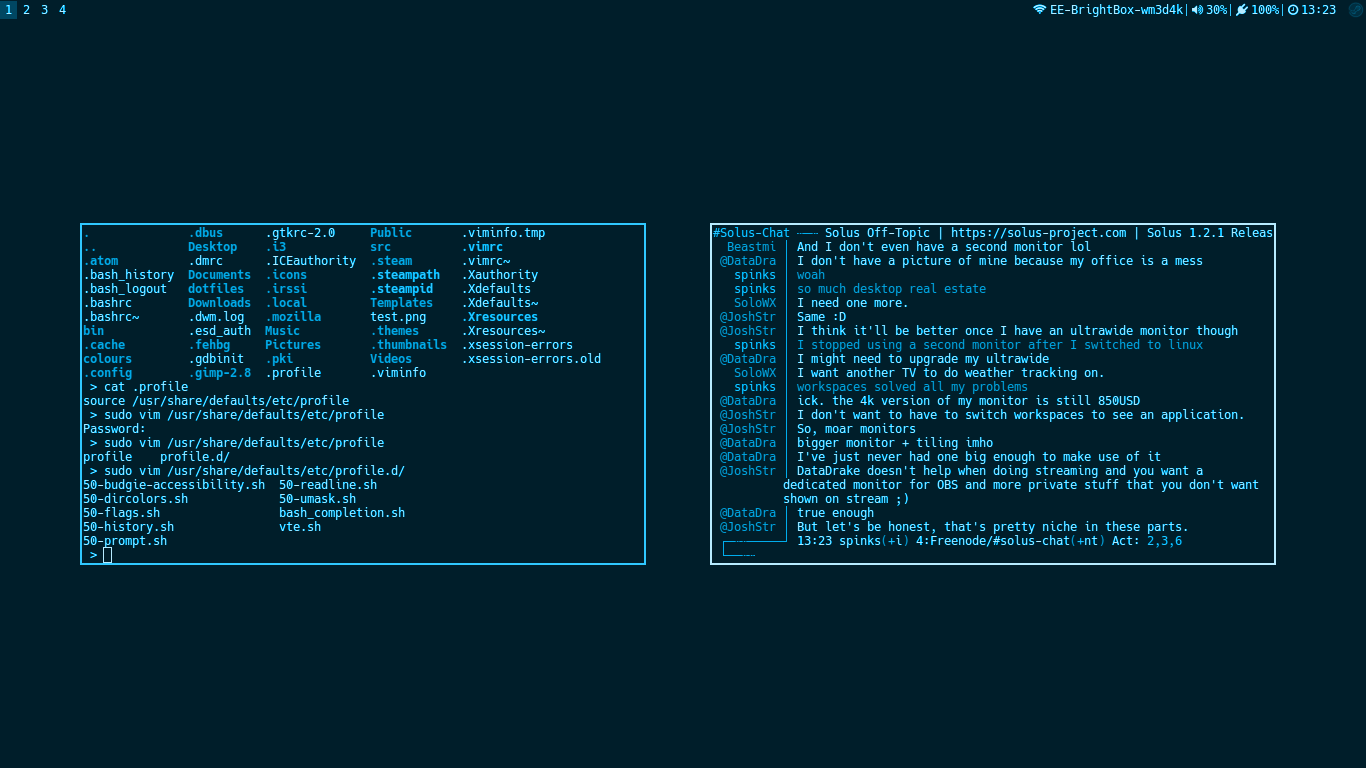The height and width of the screenshot is (768, 1366).
Task: Click the Public directory entry
Action: [x=391, y=233]
